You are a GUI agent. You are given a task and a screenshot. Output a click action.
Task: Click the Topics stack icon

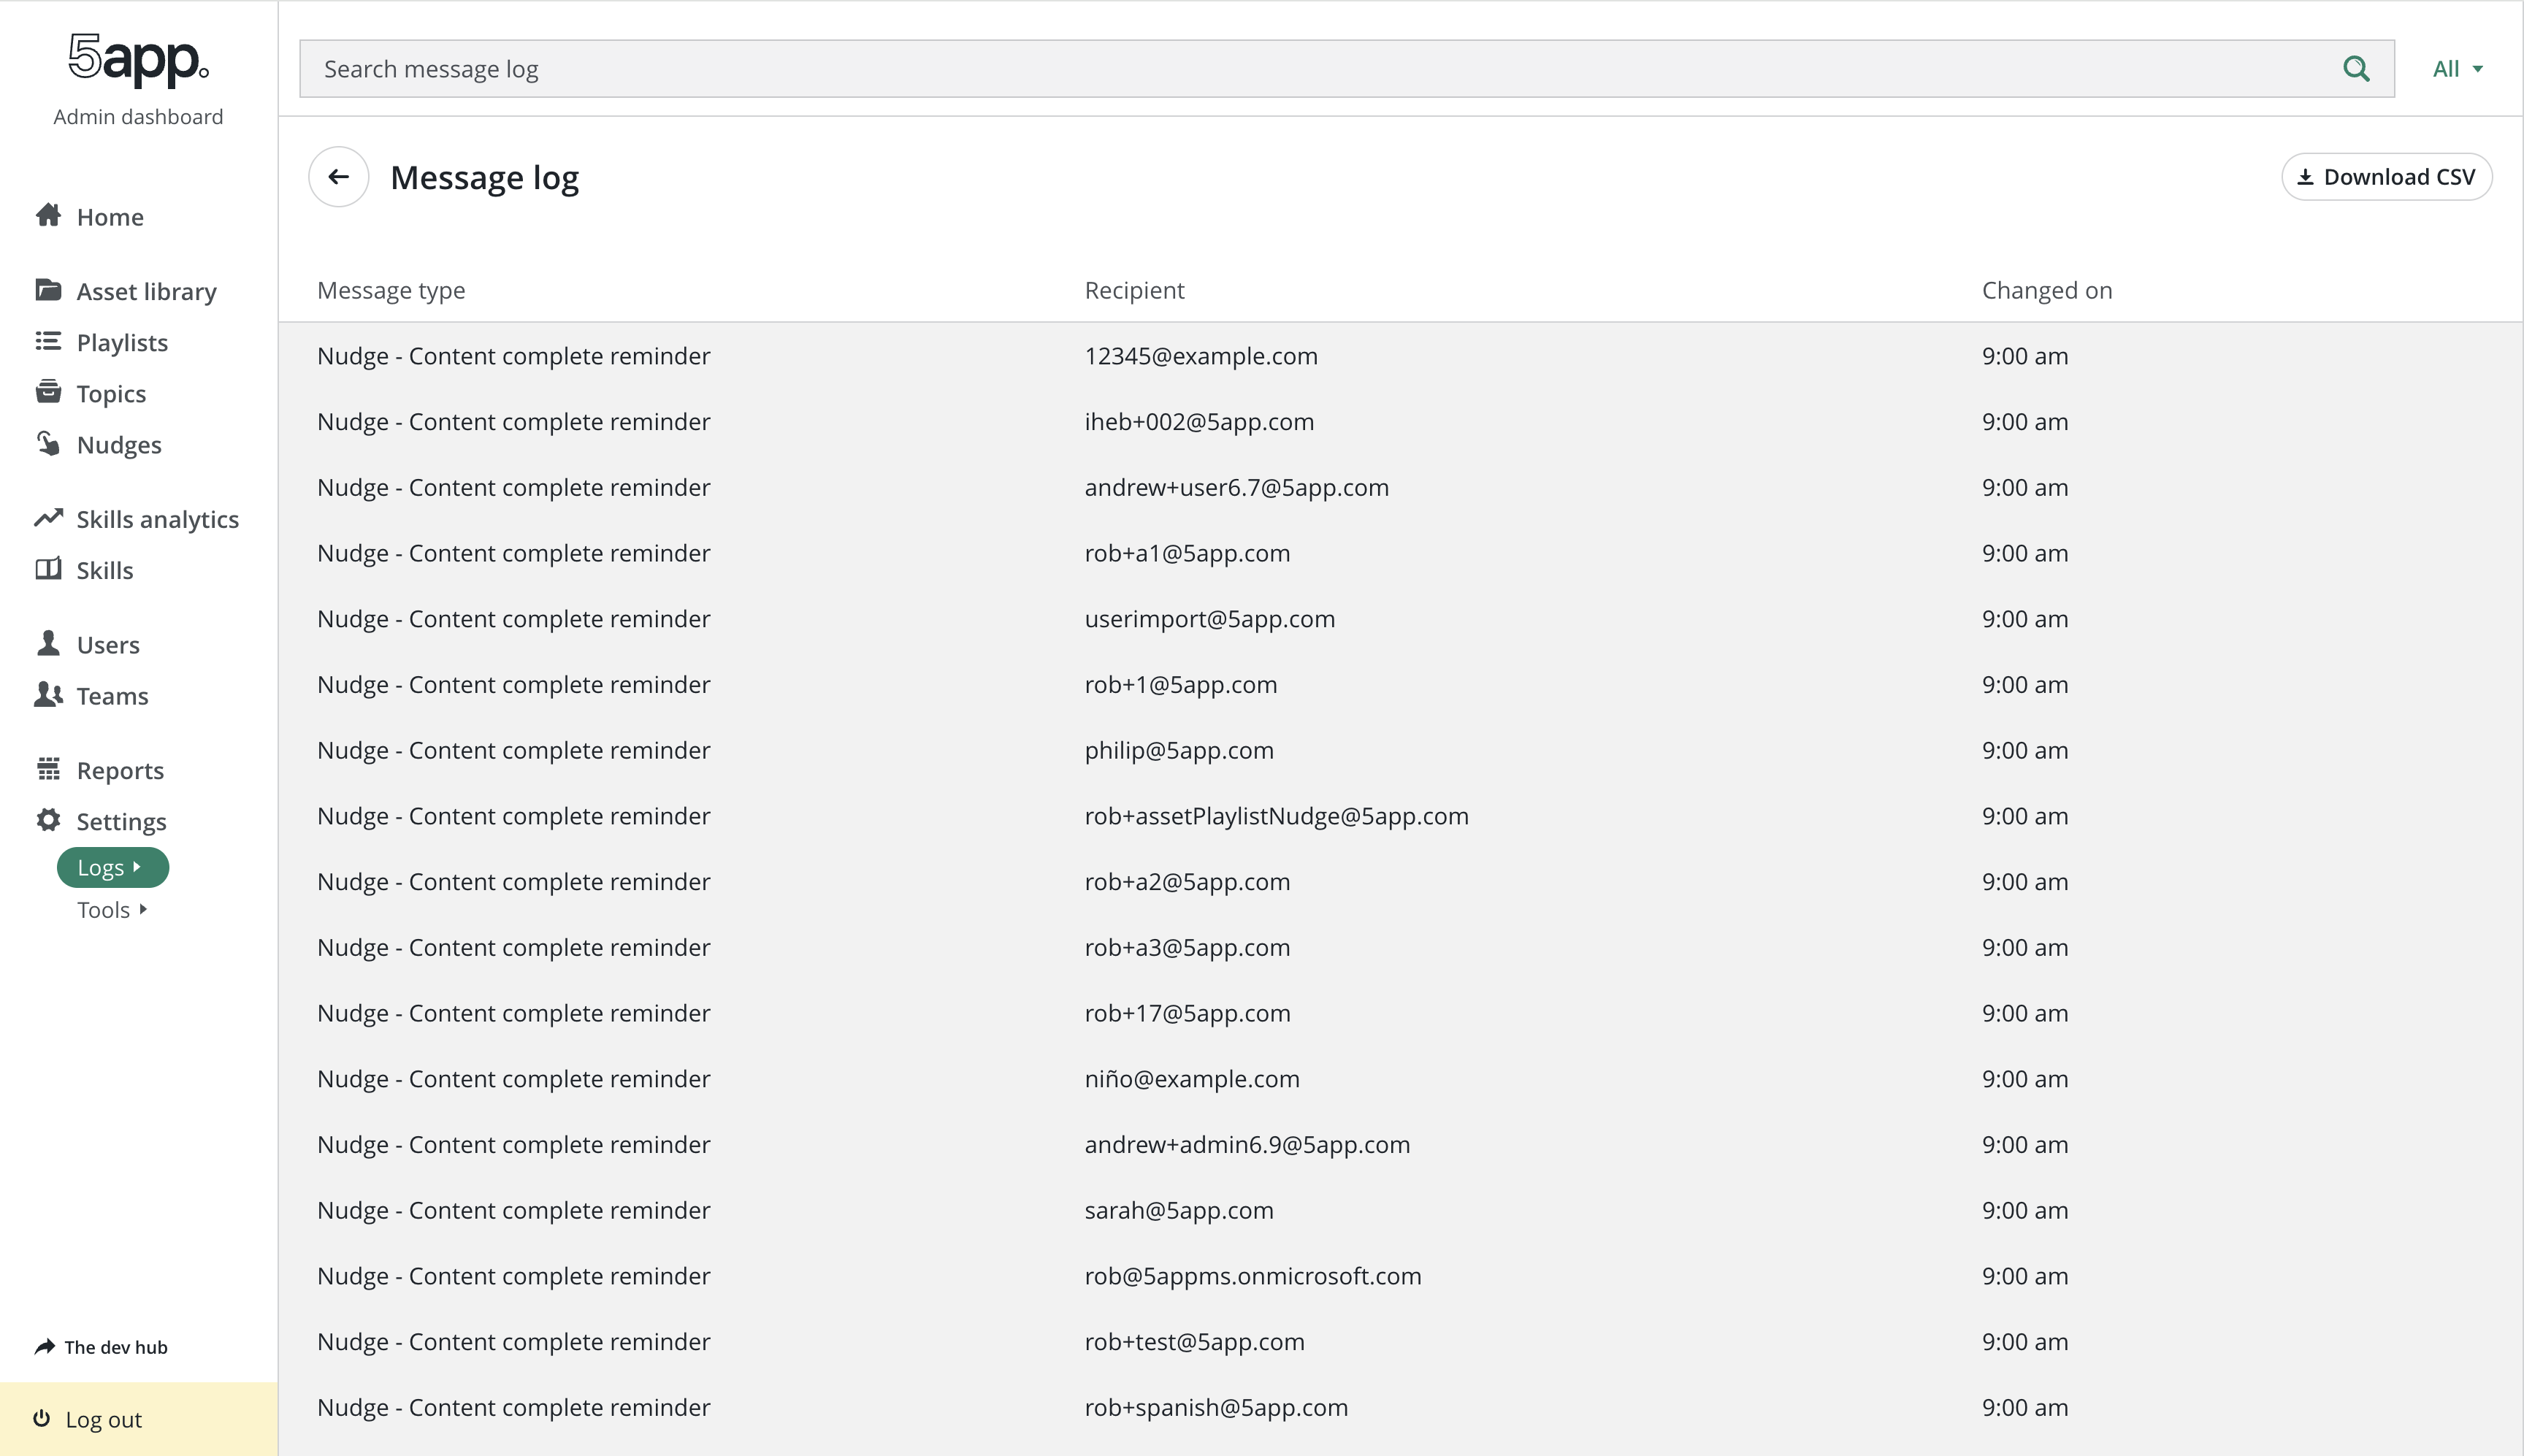pyautogui.click(x=48, y=392)
